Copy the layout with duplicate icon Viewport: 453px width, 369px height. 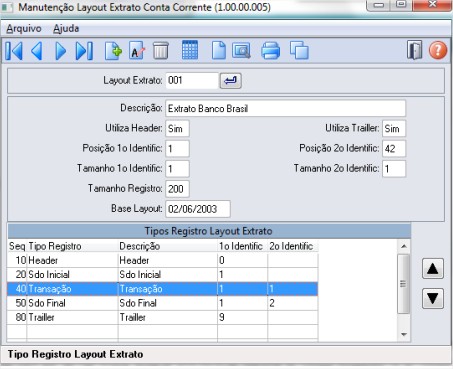pos(299,51)
